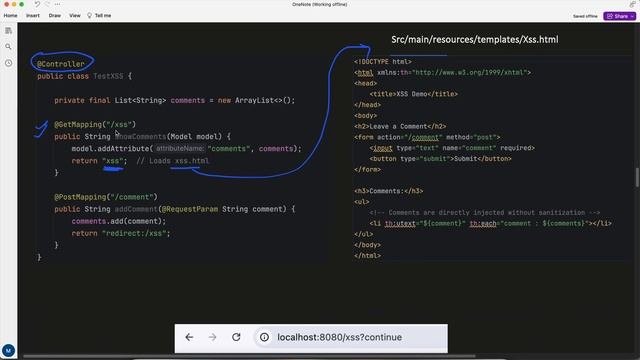Click the vertical scrollbar thumb on right edge
The image size is (640, 360).
point(637,177)
